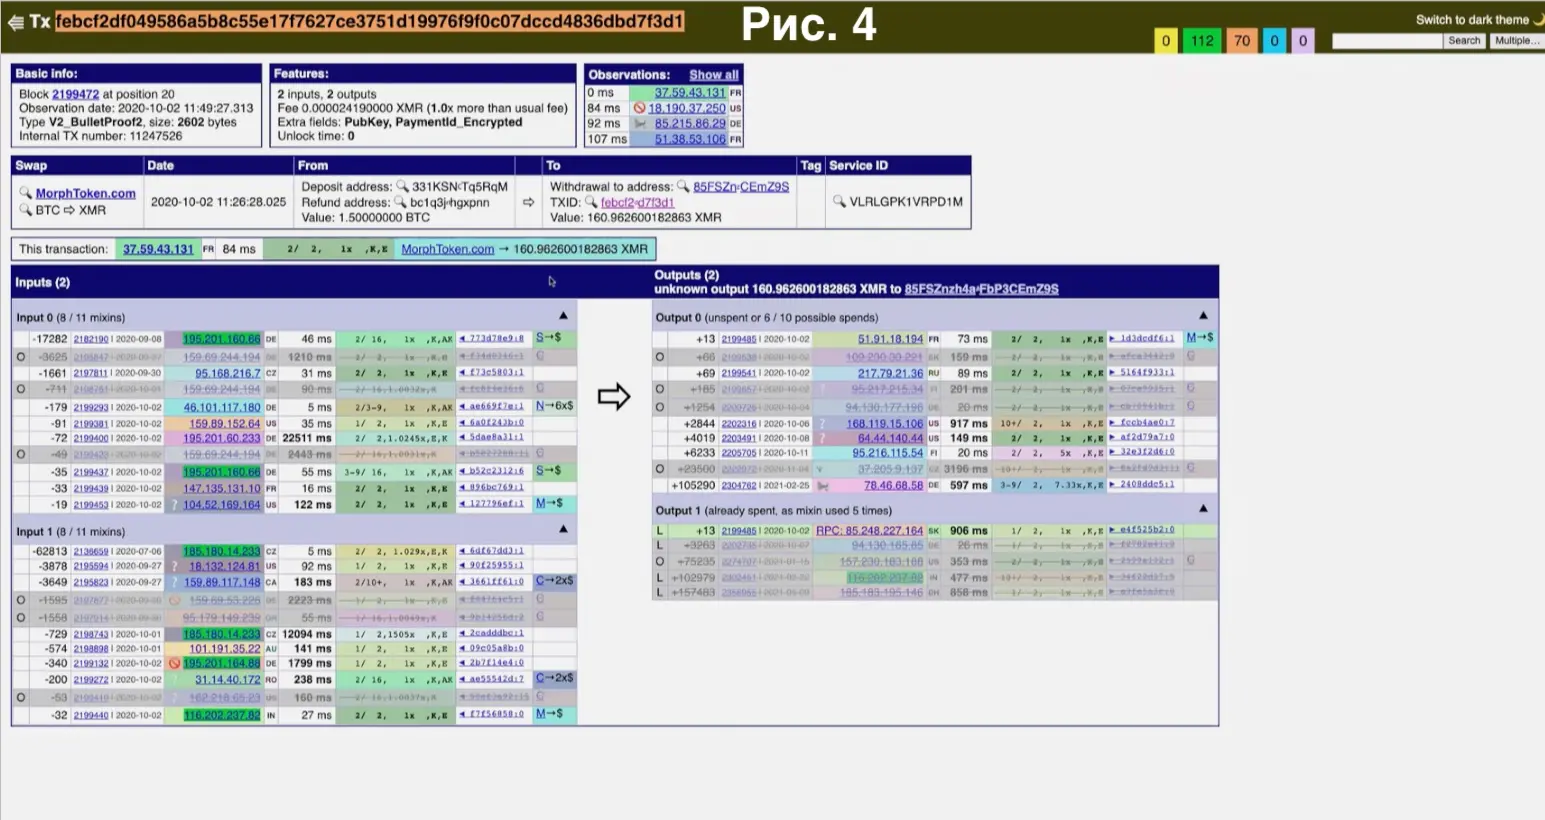Image resolution: width=1545 pixels, height=820 pixels.
Task: Click the icon beside 78.46.68.58
Action: 823,485
